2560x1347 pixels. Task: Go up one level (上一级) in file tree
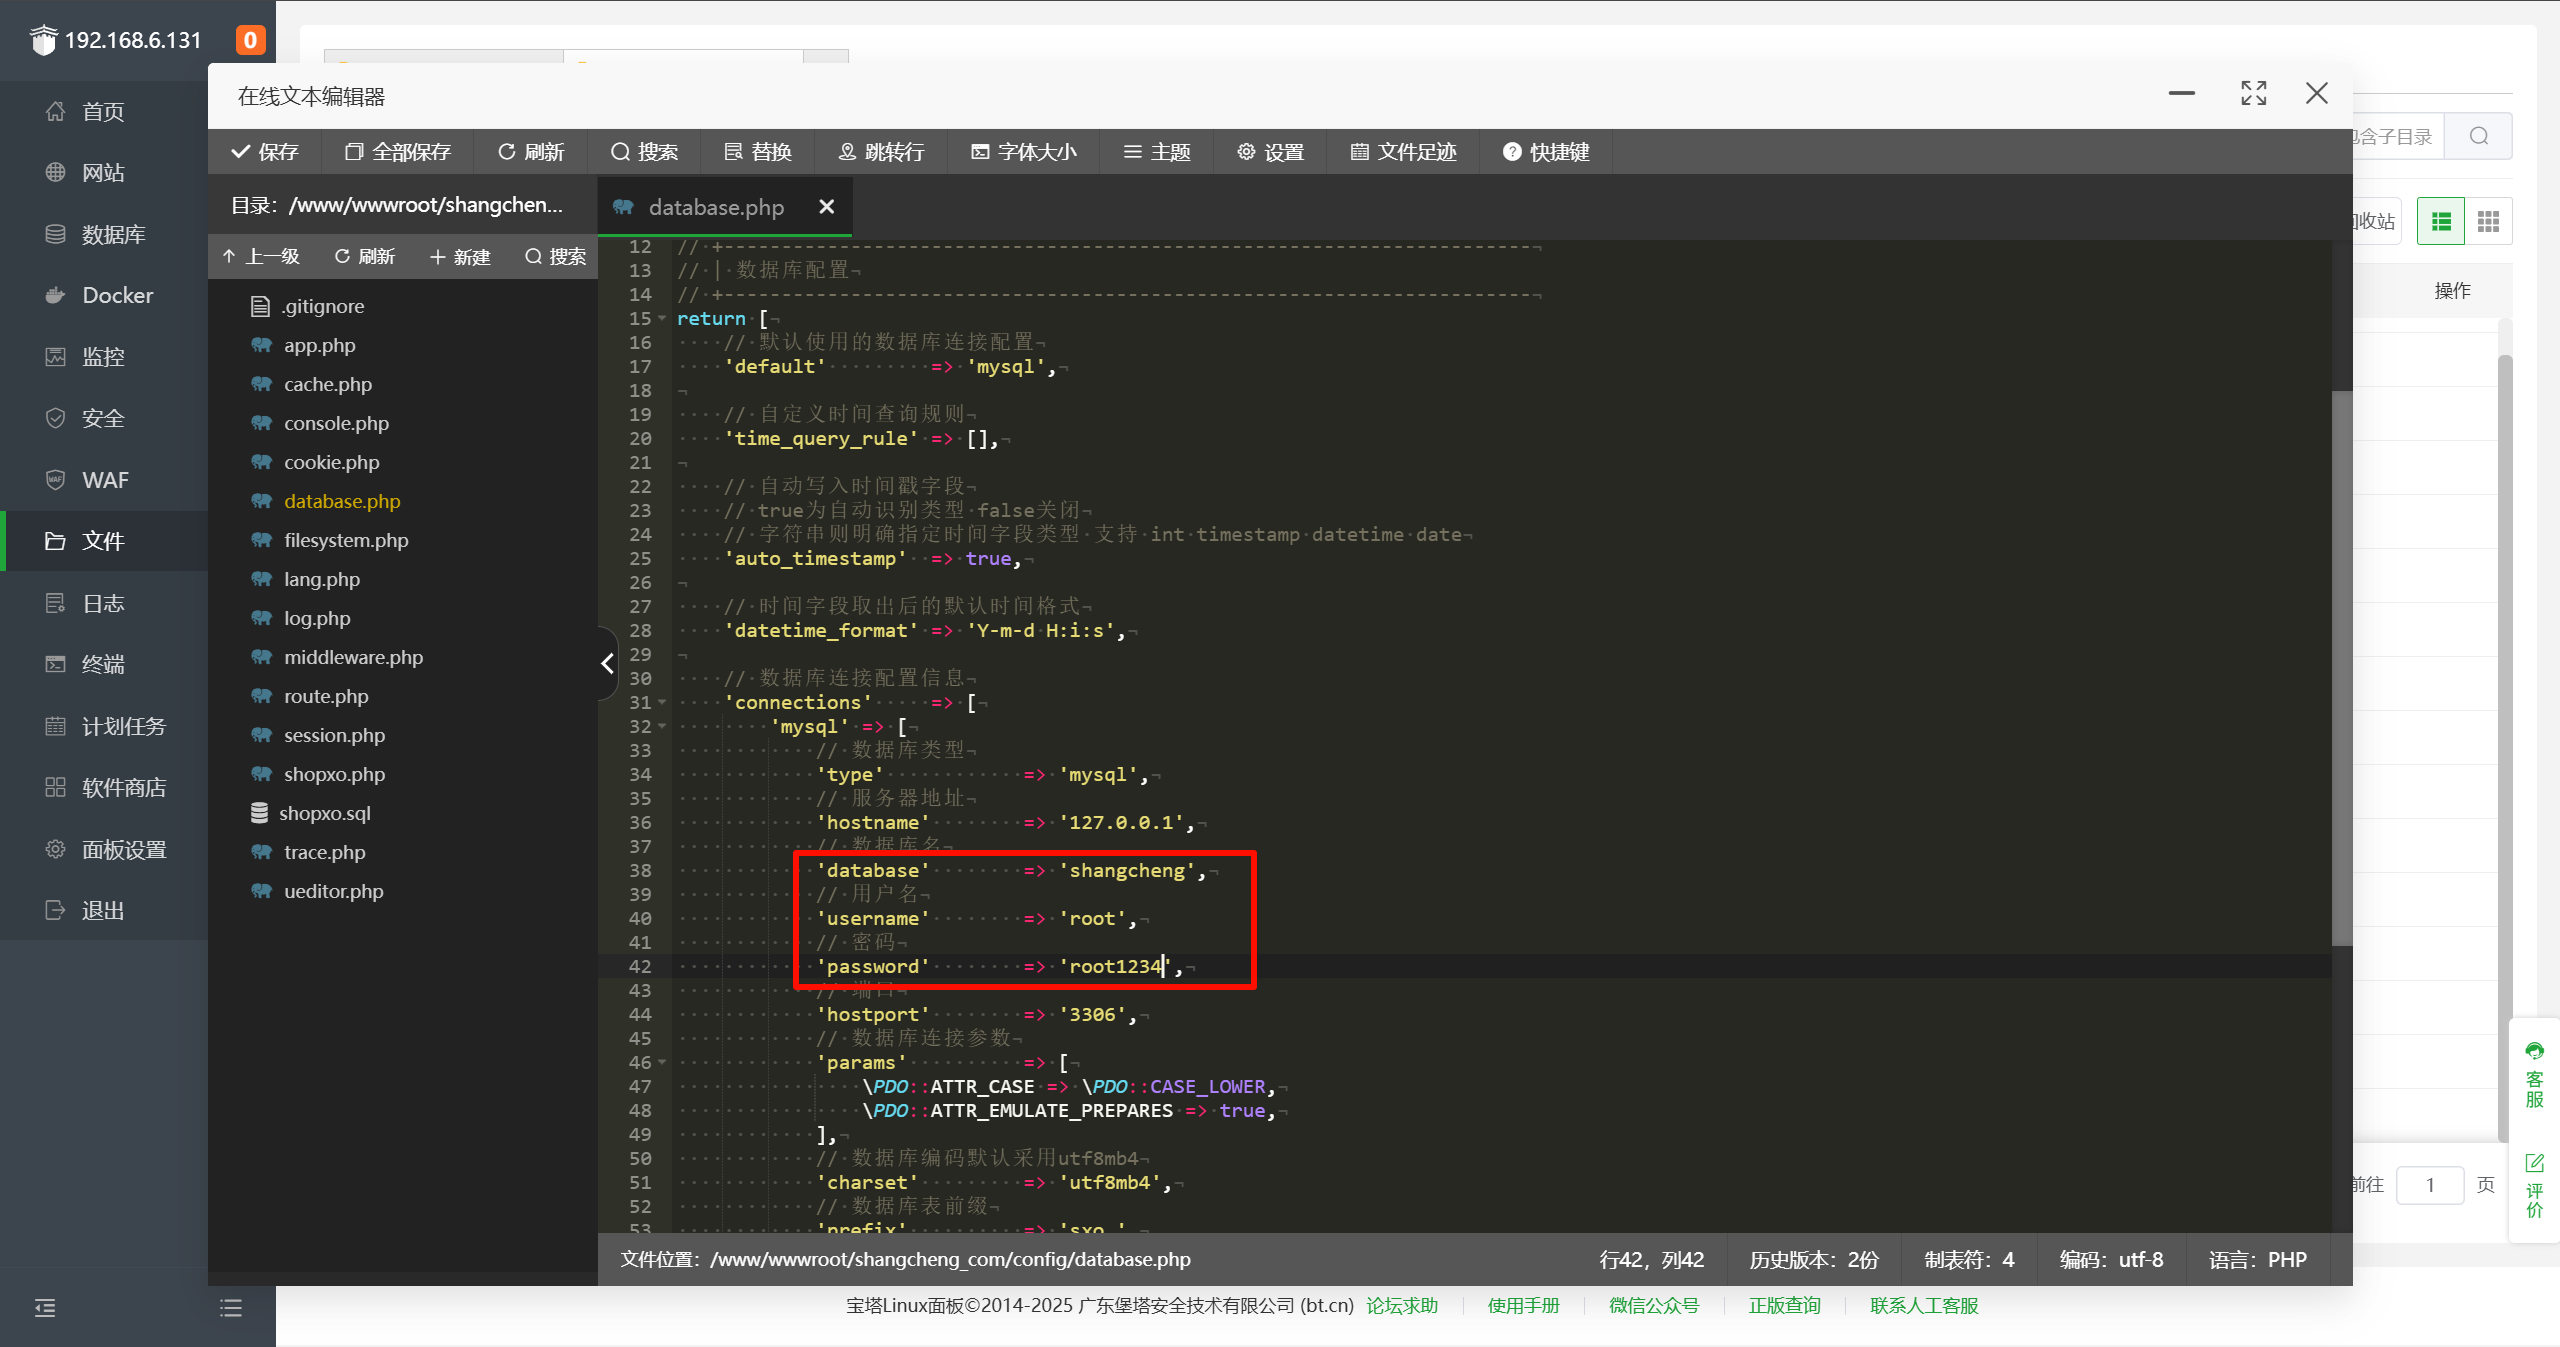pyautogui.click(x=261, y=257)
